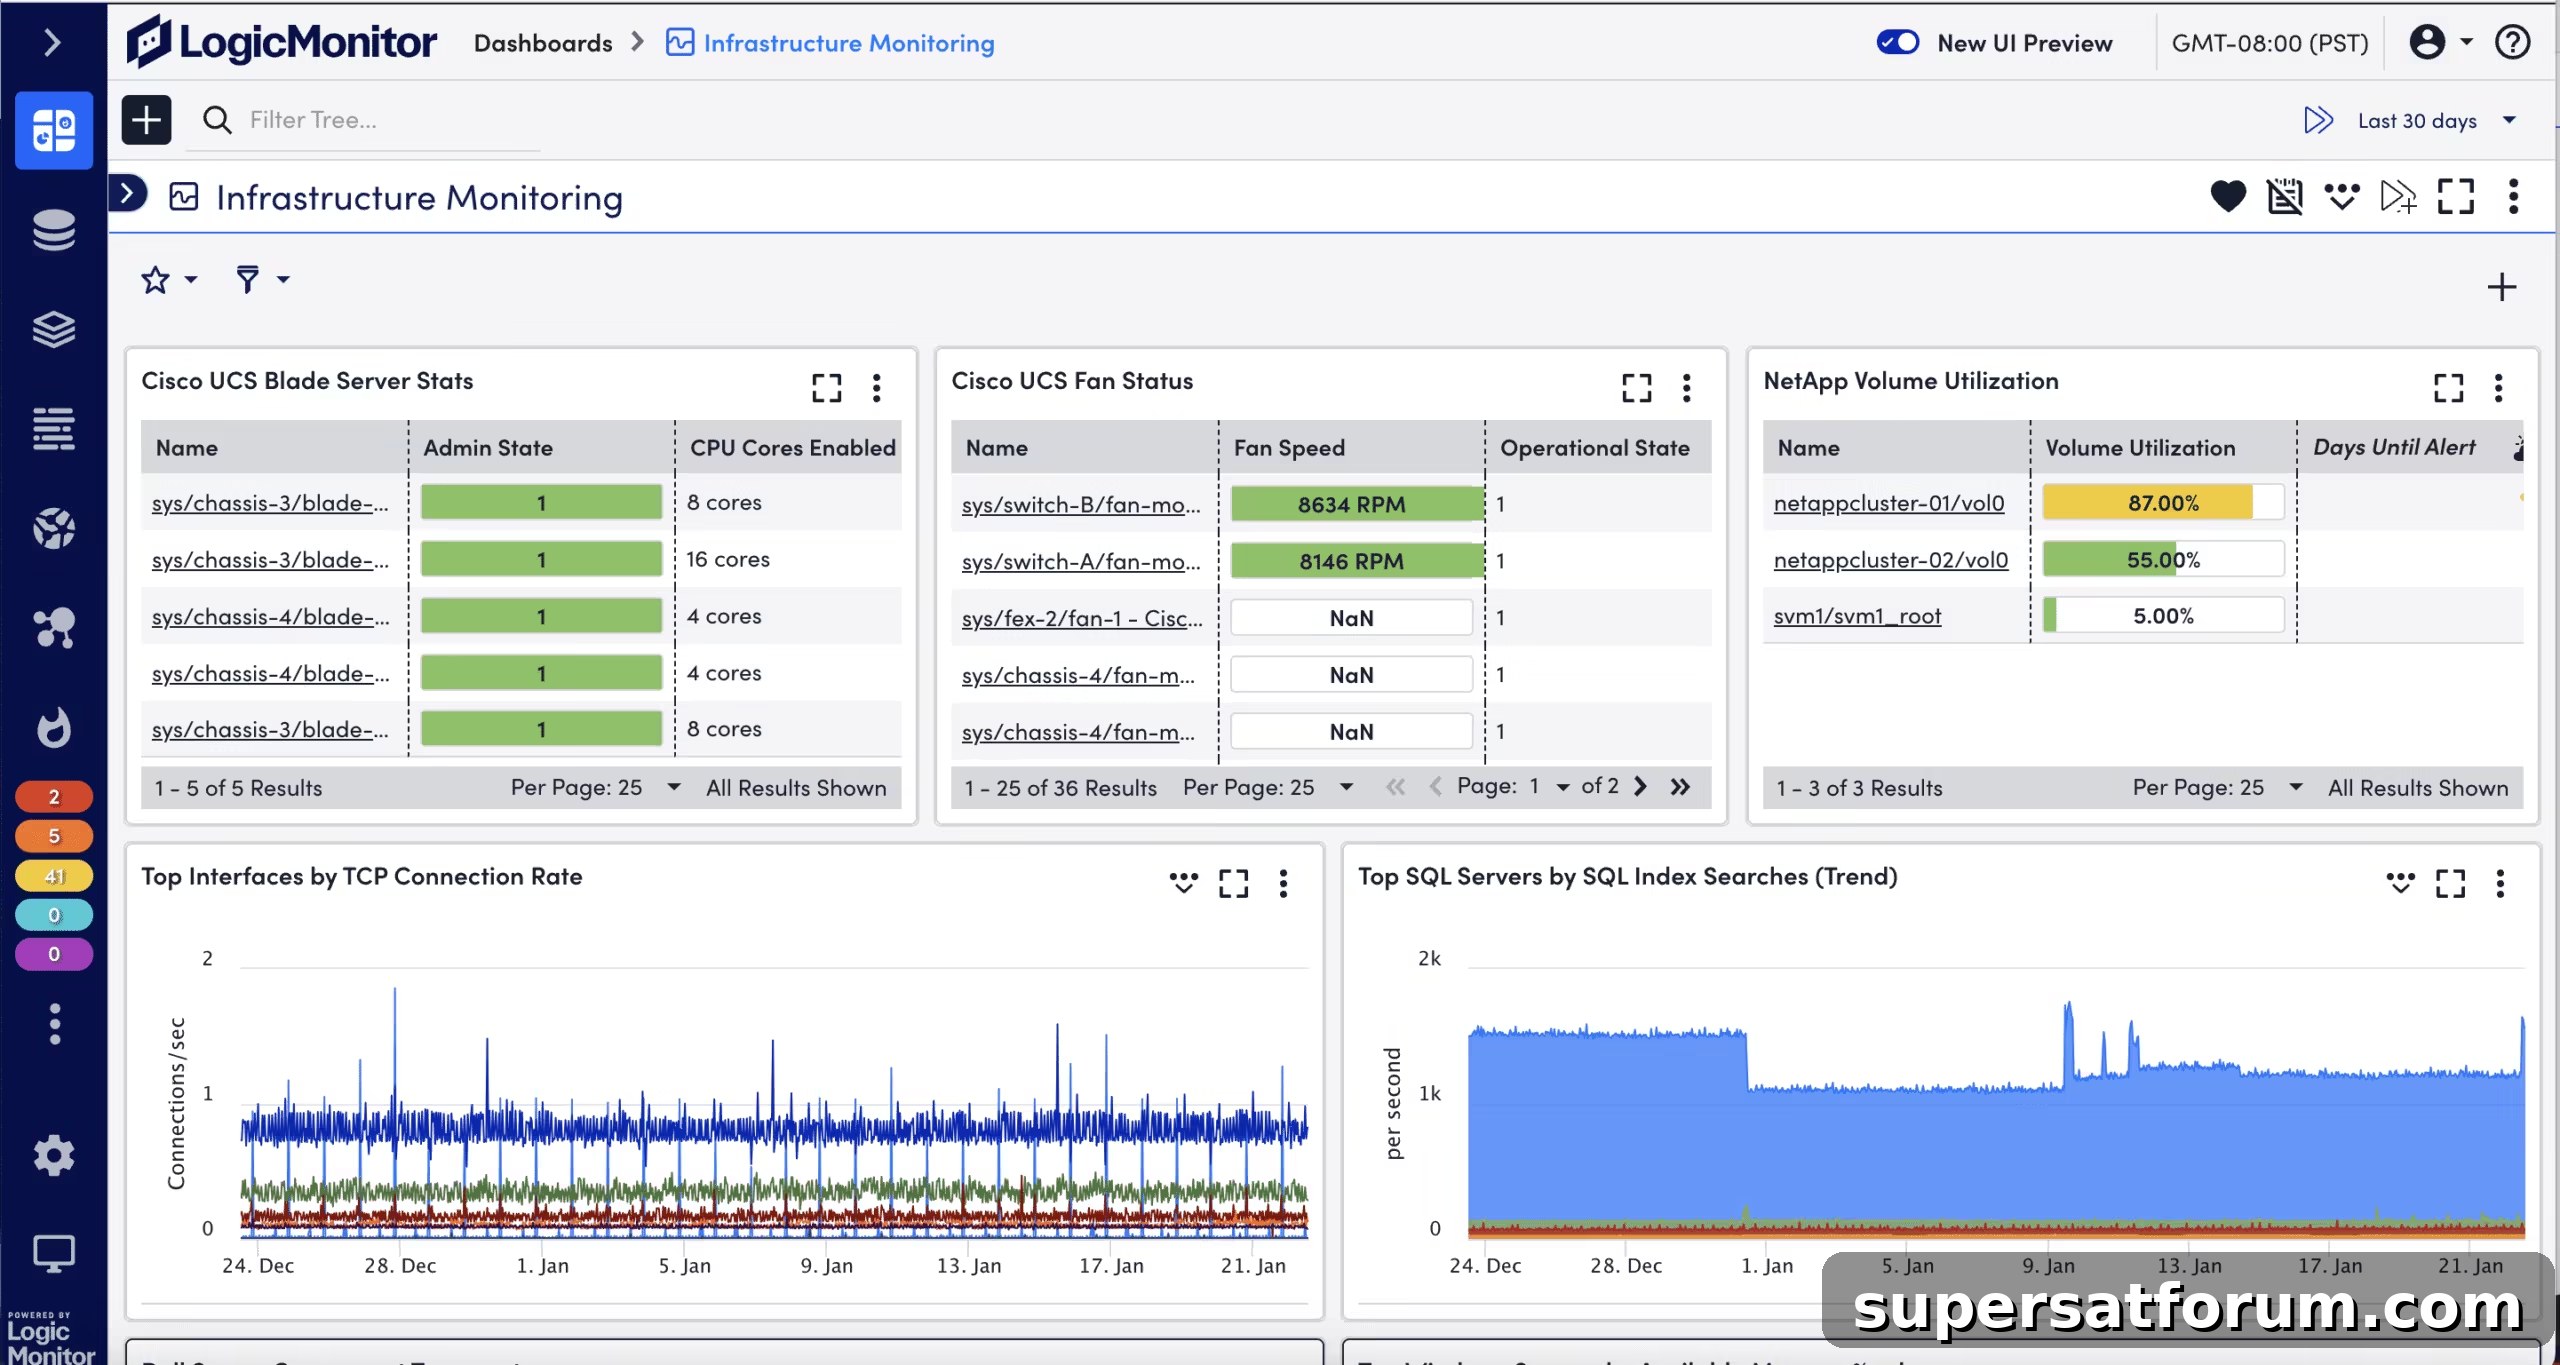Open the layers sidebar icon
The width and height of the screenshot is (2560, 1365).
[x=54, y=329]
